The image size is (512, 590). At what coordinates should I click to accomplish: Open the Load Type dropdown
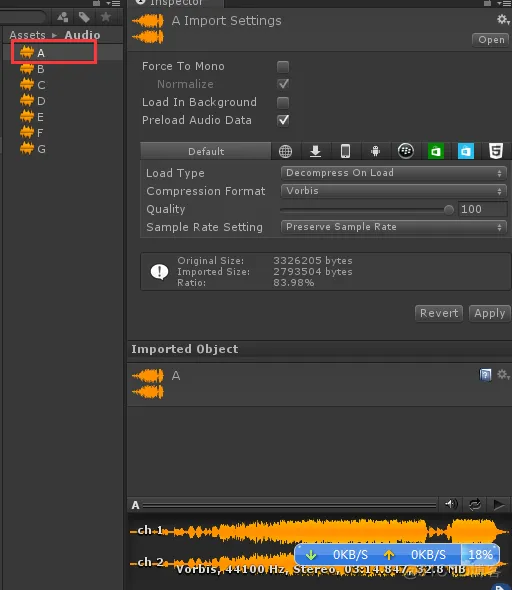coord(393,173)
